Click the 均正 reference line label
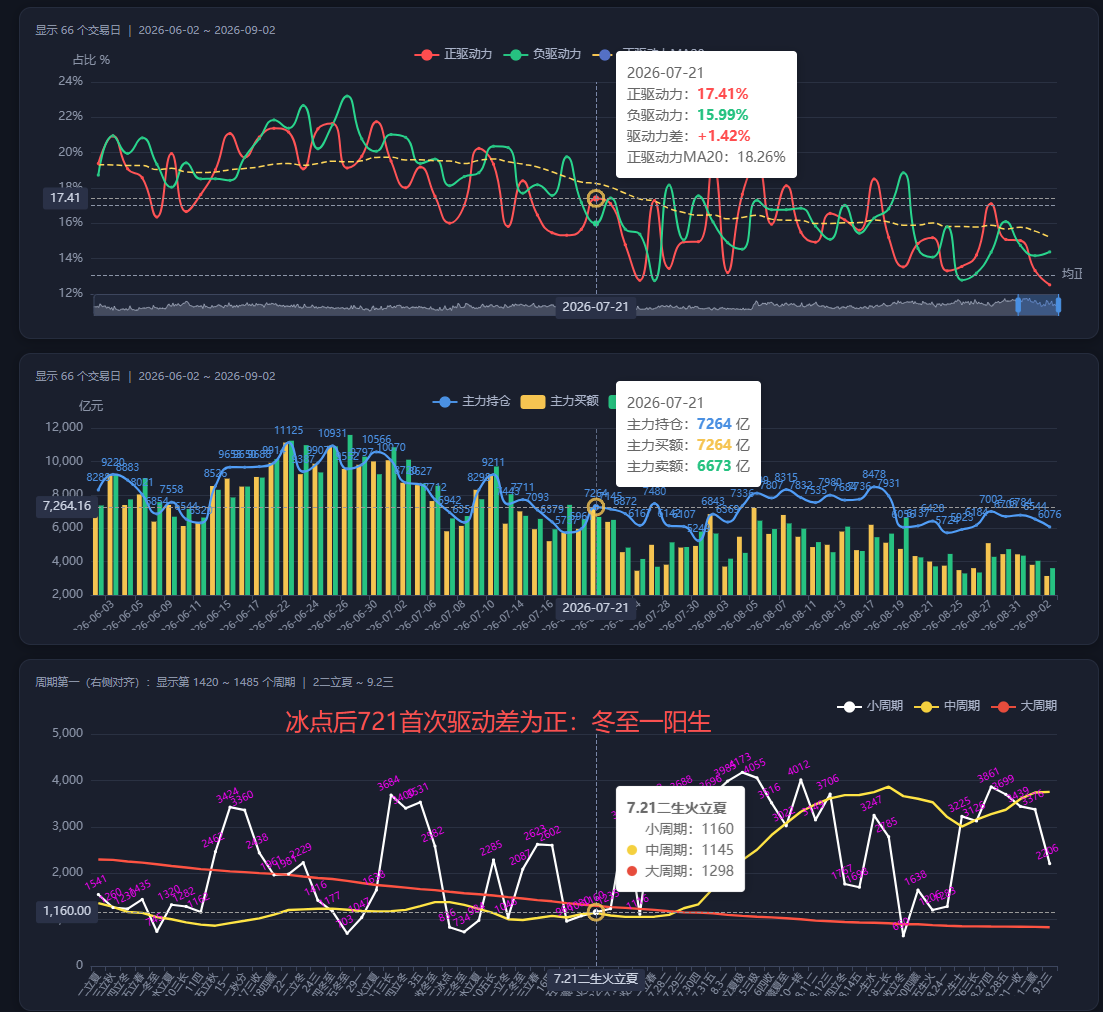The image size is (1103, 1012). pos(1072,274)
